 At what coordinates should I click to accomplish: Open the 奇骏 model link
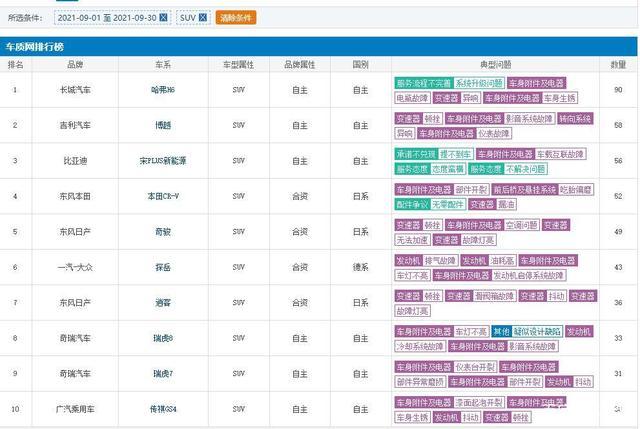[x=163, y=232]
